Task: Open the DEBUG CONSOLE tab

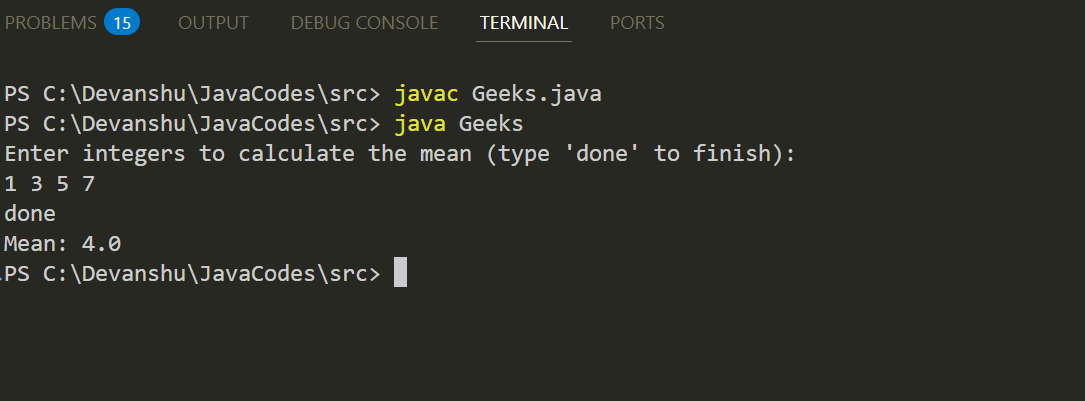Action: [x=364, y=23]
